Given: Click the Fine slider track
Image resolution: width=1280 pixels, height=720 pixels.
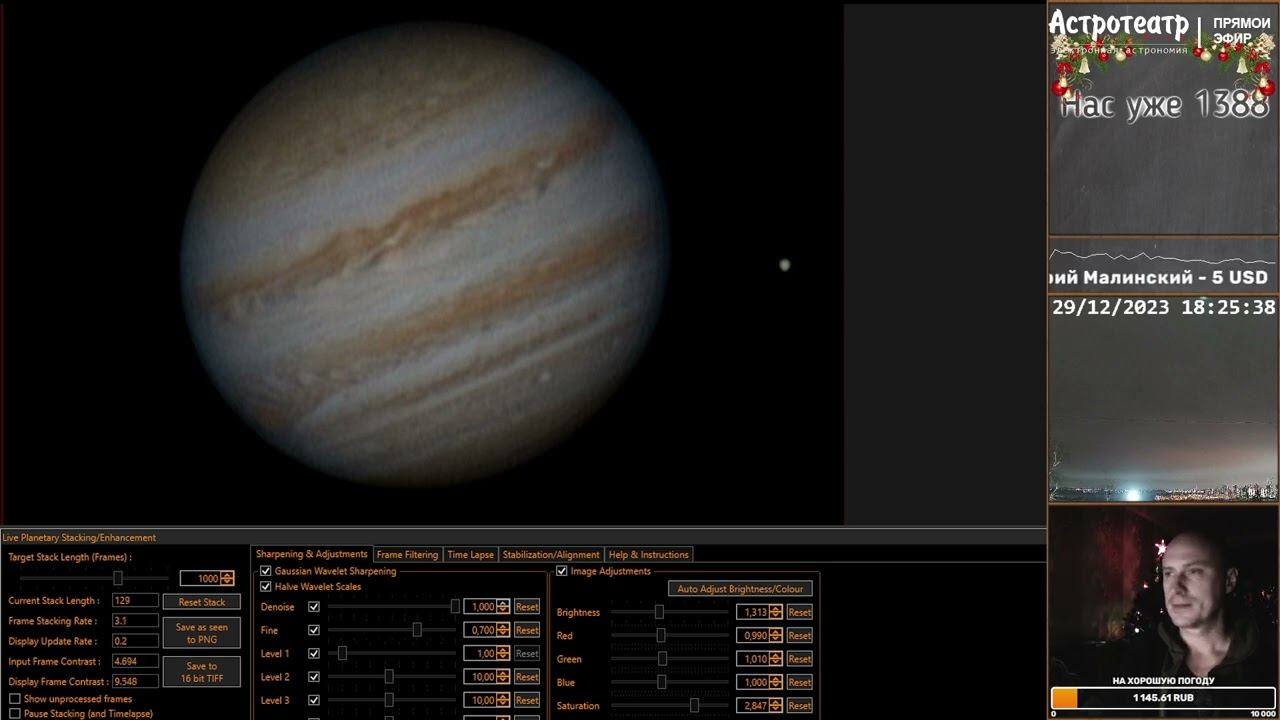Looking at the screenshot, I should pos(394,630).
